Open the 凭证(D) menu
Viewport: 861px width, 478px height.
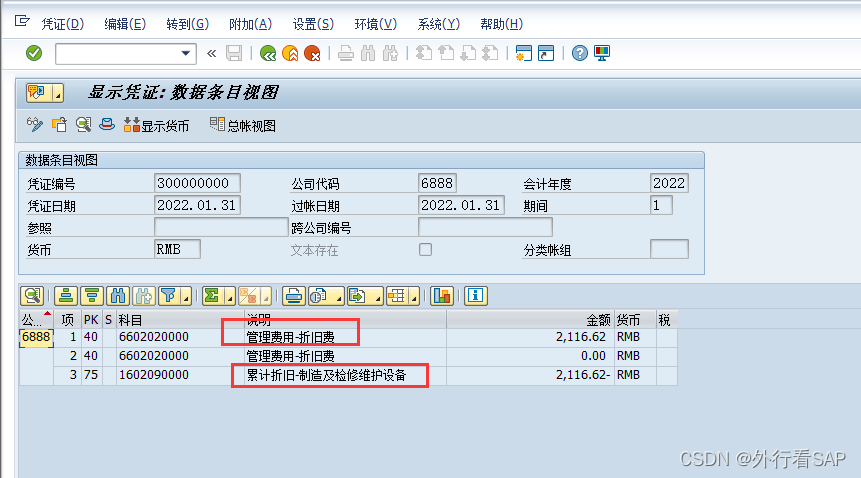63,24
